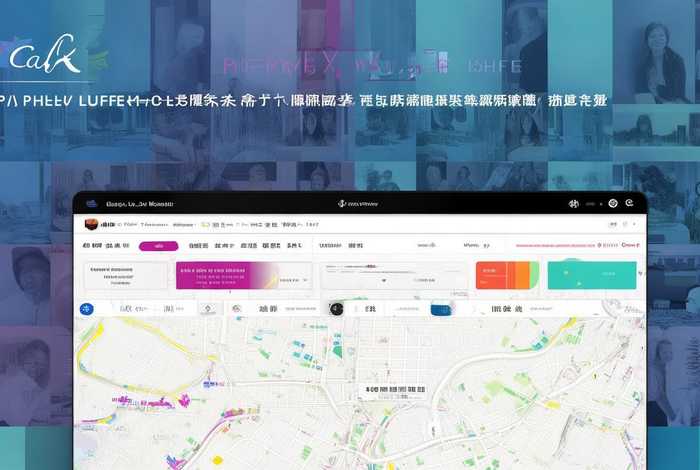Screen dimensions: 700x470
Task: Click the red underlined link in the tab row
Action: tap(555, 245)
